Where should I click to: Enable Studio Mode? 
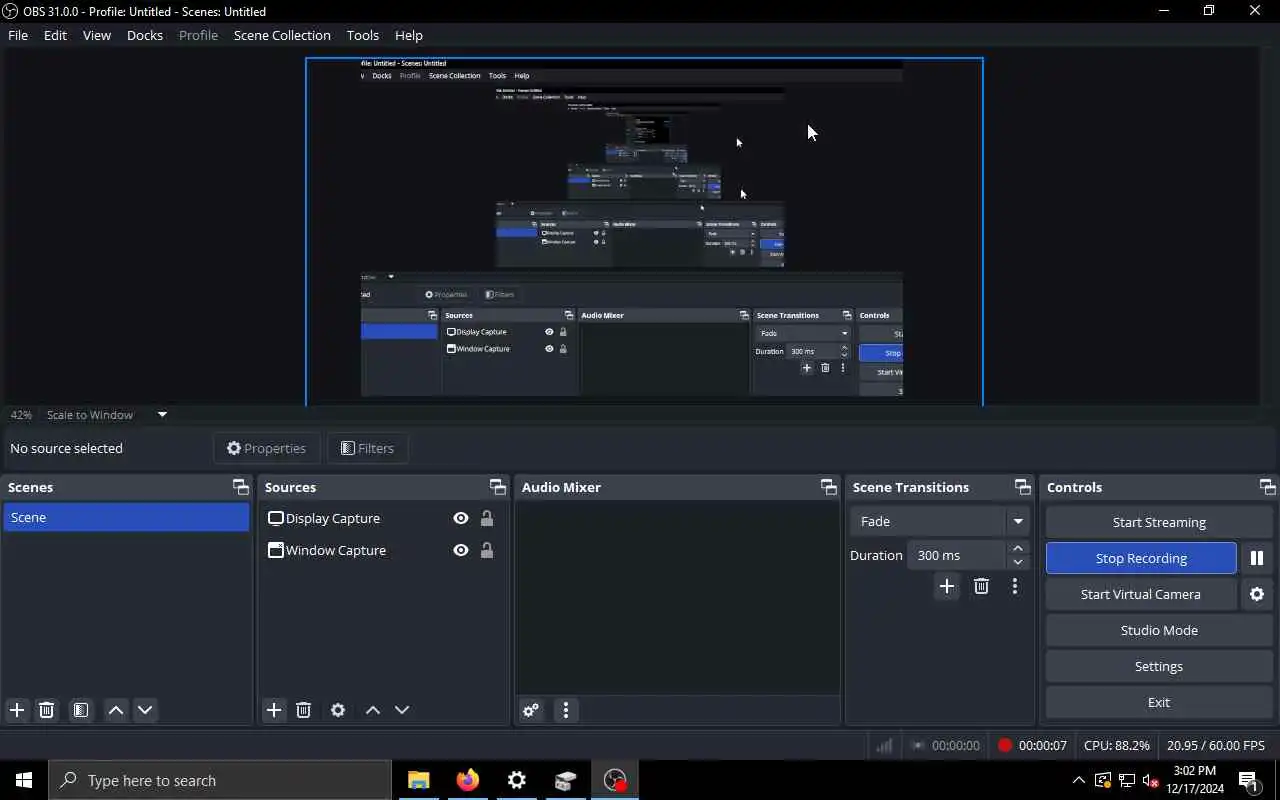pyautogui.click(x=1159, y=630)
